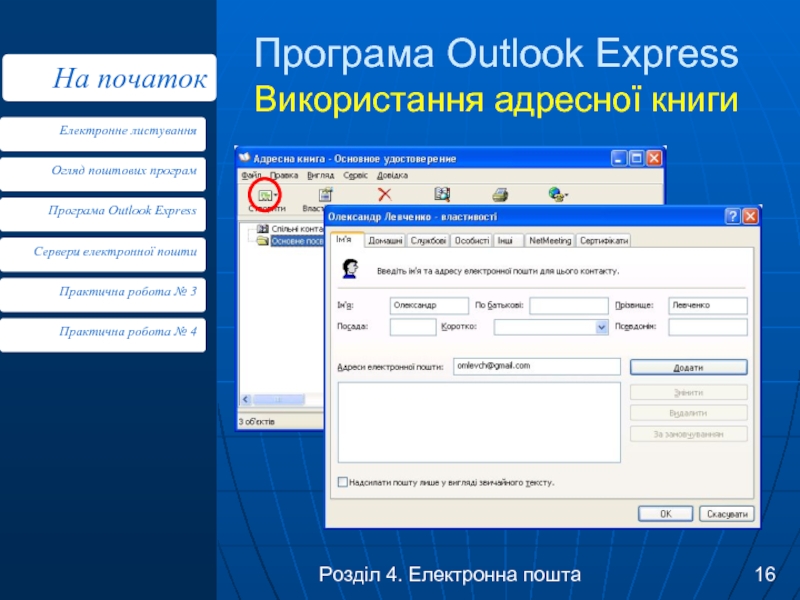Click the Find People toolbar icon
This screenshot has width=800, height=600.
[442, 194]
